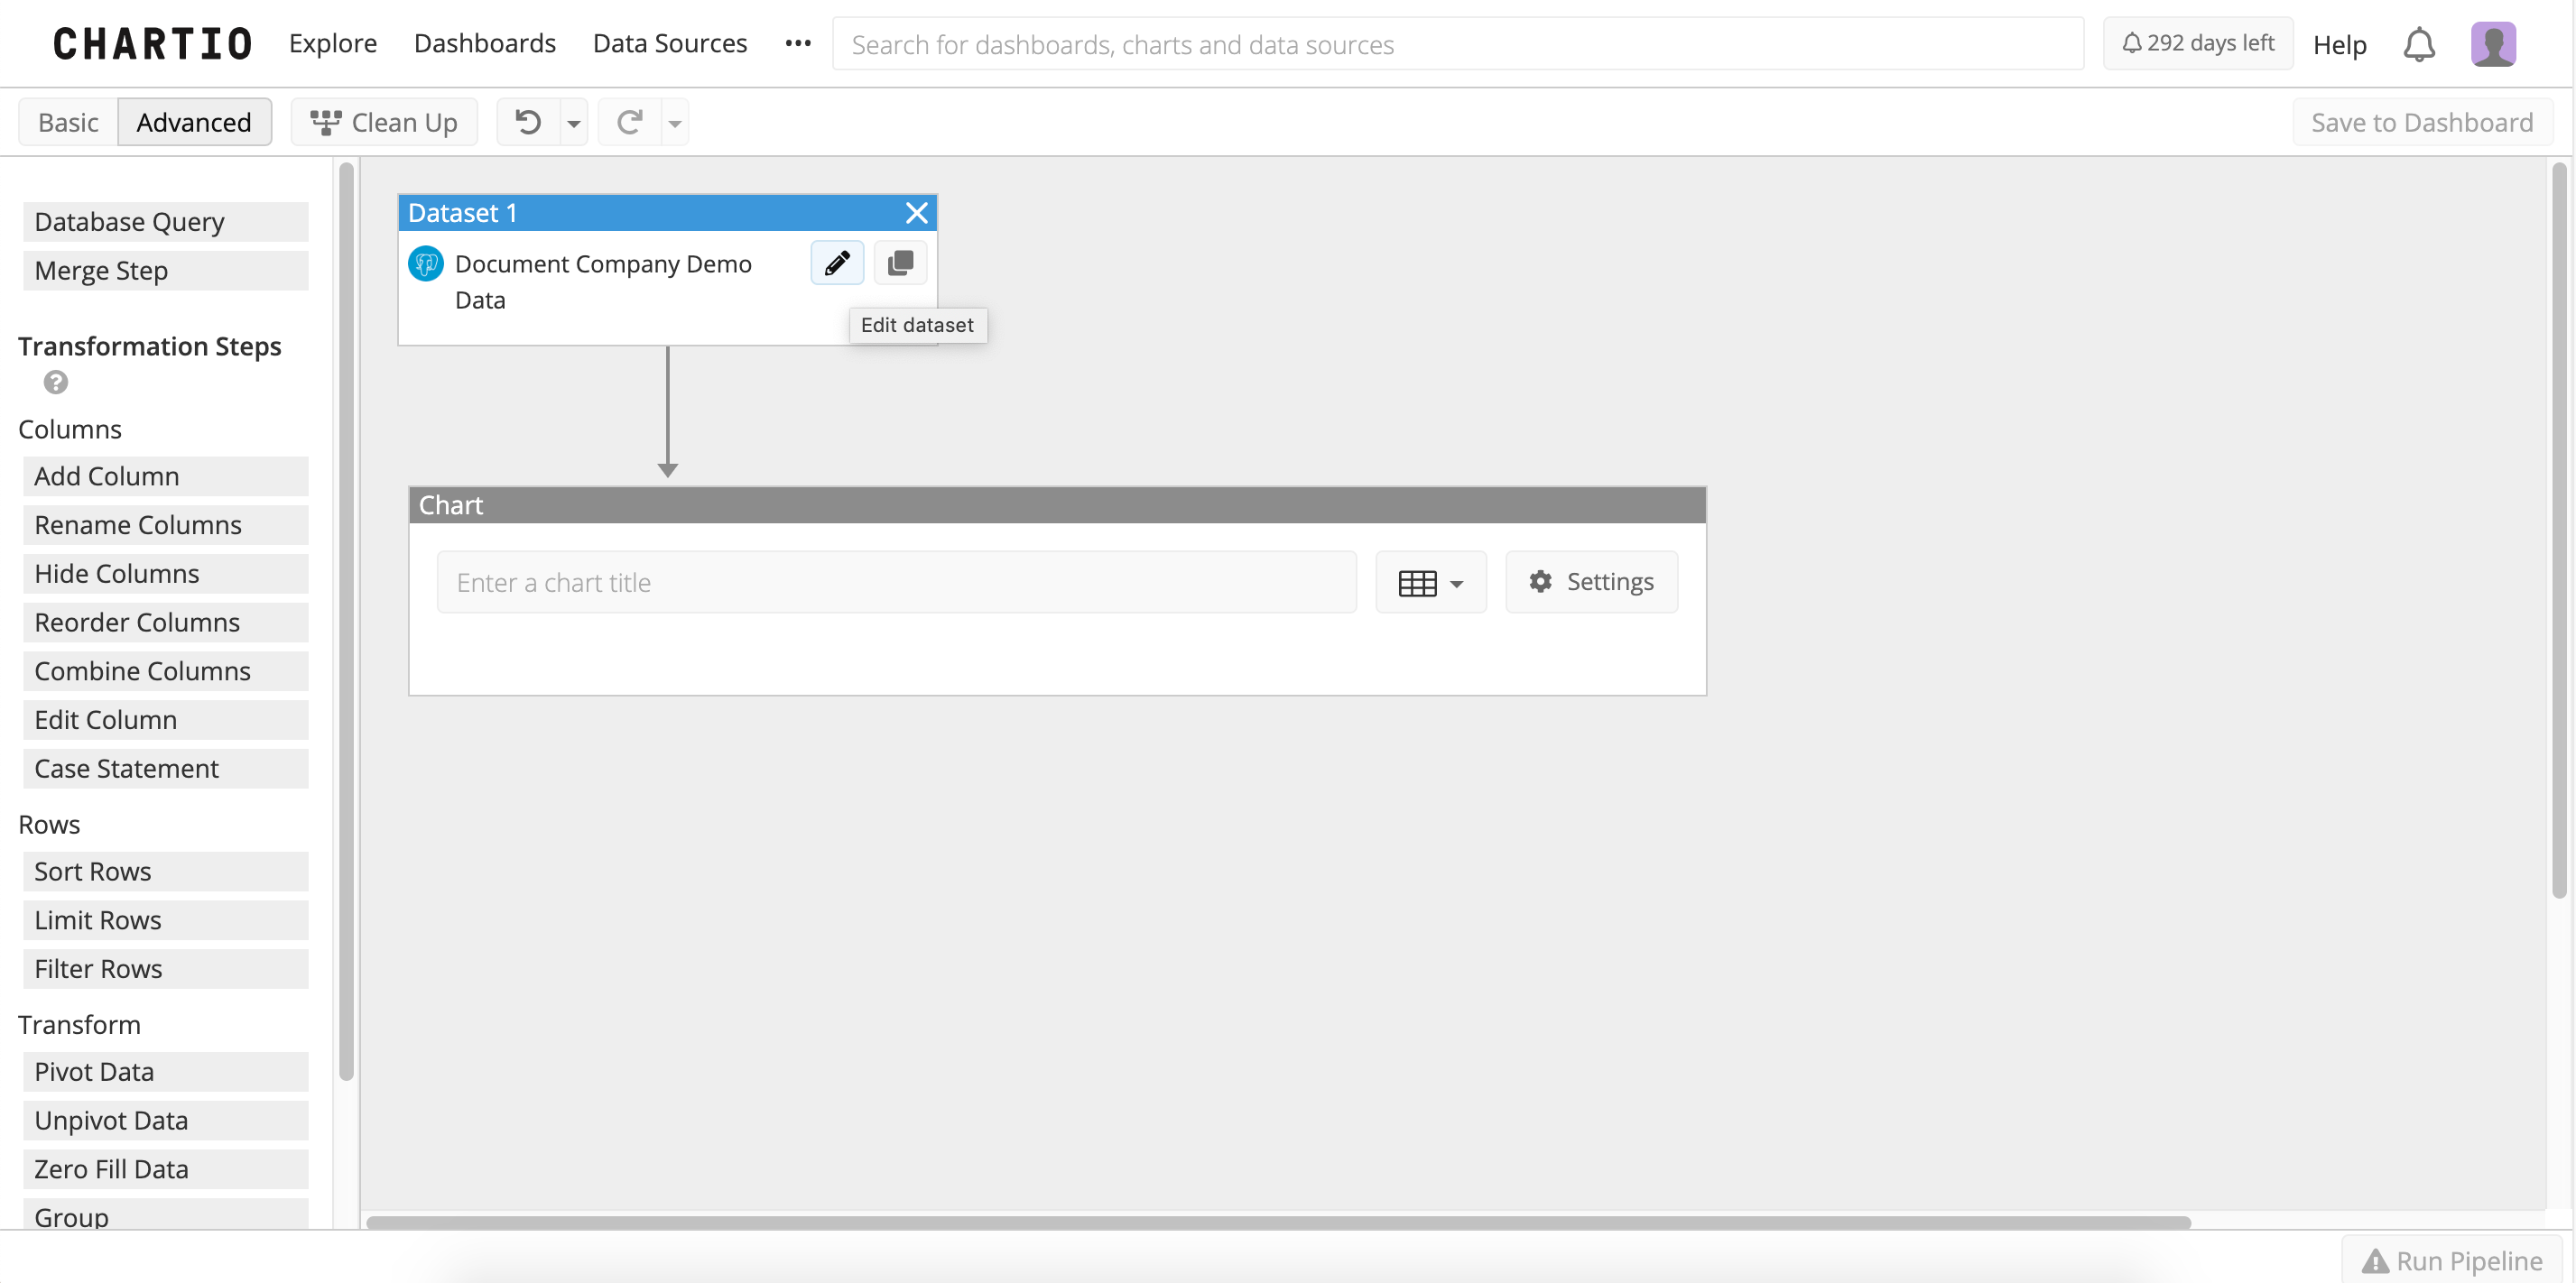Click the canvas vertical scrollbar
This screenshot has height=1283, width=2576.
[2559, 530]
